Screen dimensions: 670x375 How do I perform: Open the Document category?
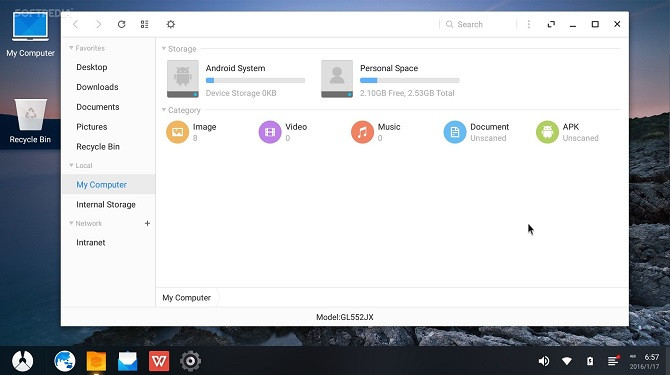click(x=476, y=132)
